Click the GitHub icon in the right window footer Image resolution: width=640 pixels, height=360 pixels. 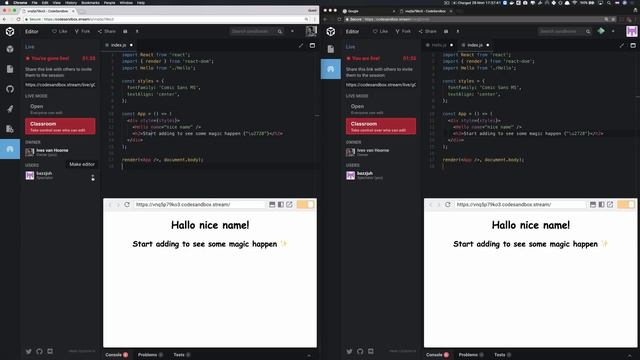click(x=360, y=351)
